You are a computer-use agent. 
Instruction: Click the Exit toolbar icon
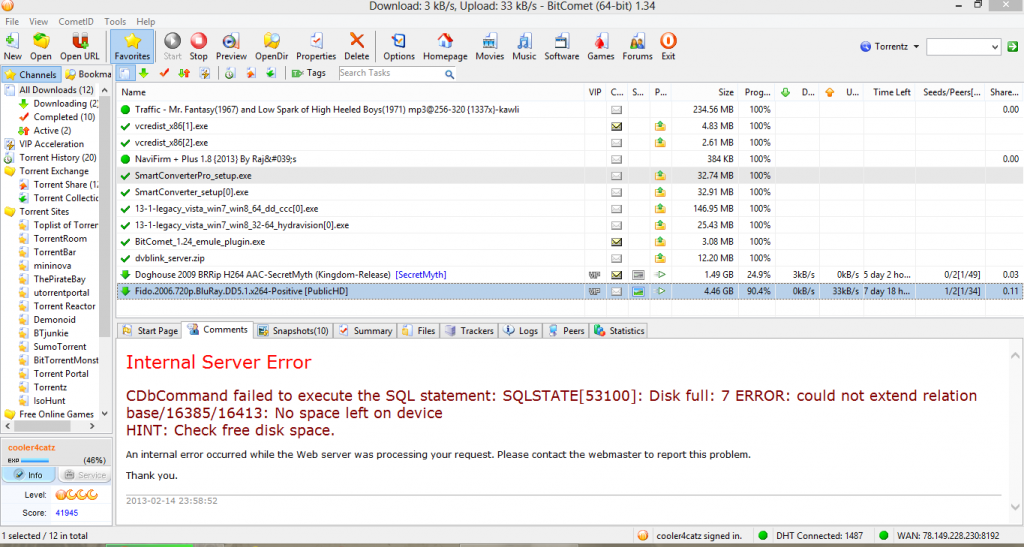click(668, 46)
